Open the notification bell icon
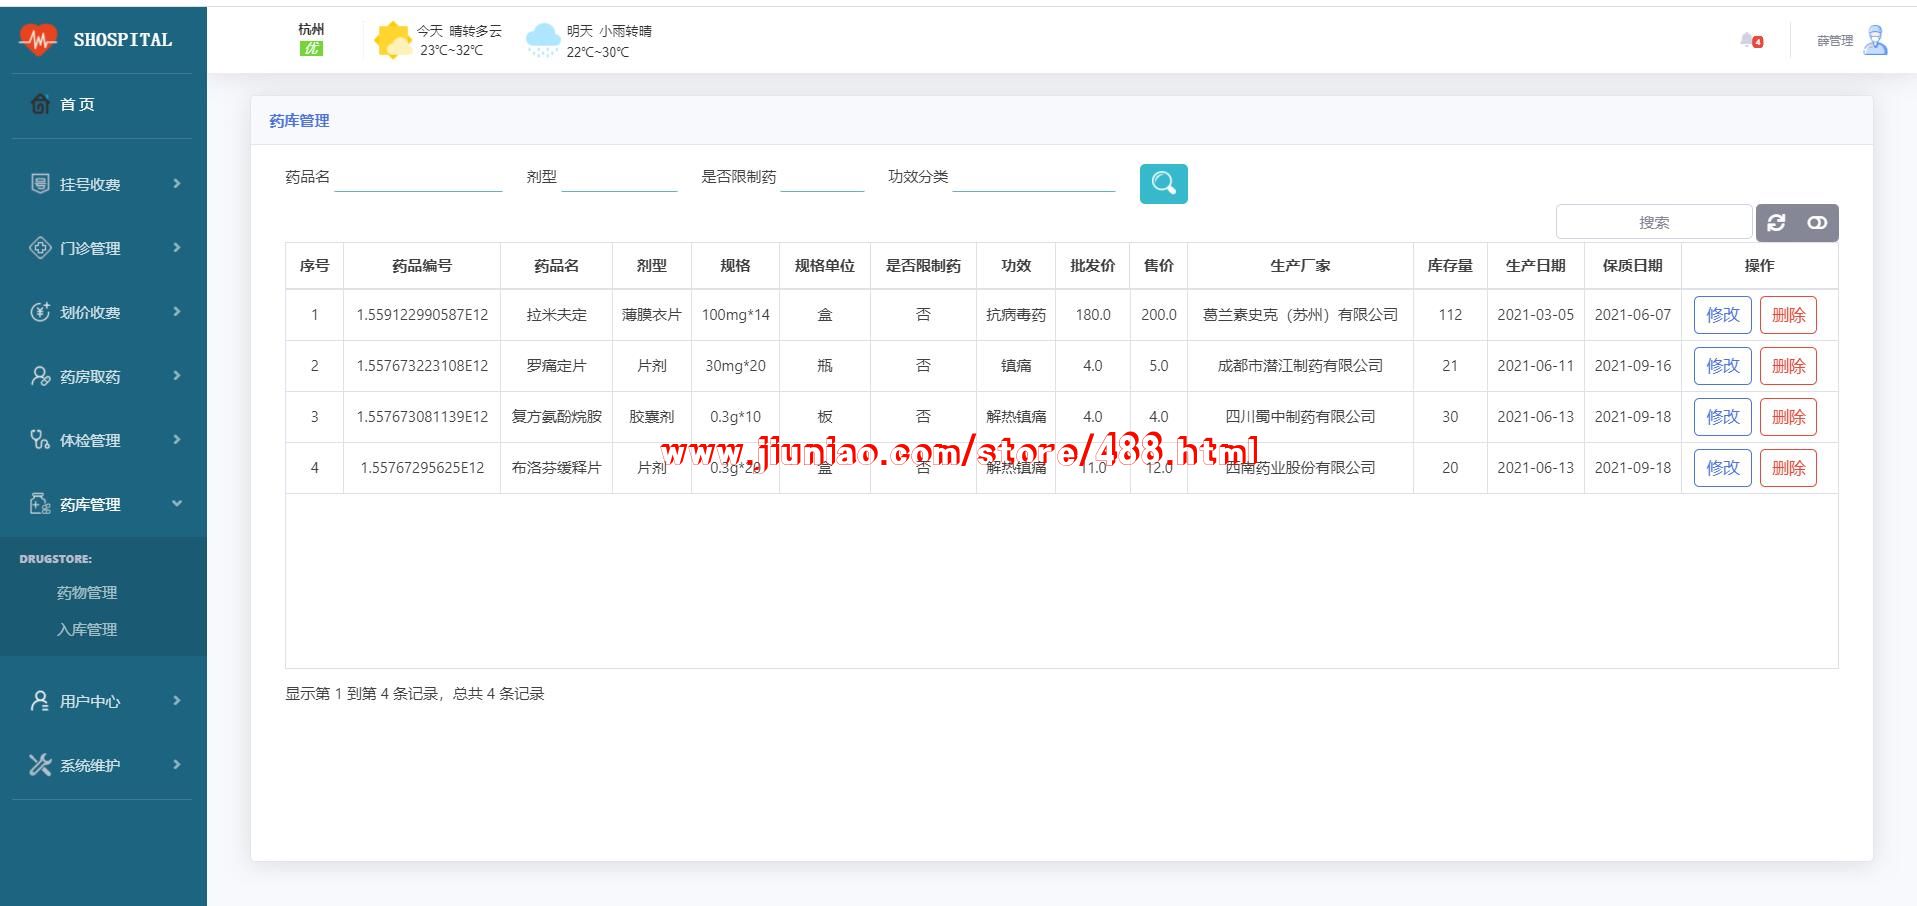This screenshot has height=906, width=1917. 1750,40
